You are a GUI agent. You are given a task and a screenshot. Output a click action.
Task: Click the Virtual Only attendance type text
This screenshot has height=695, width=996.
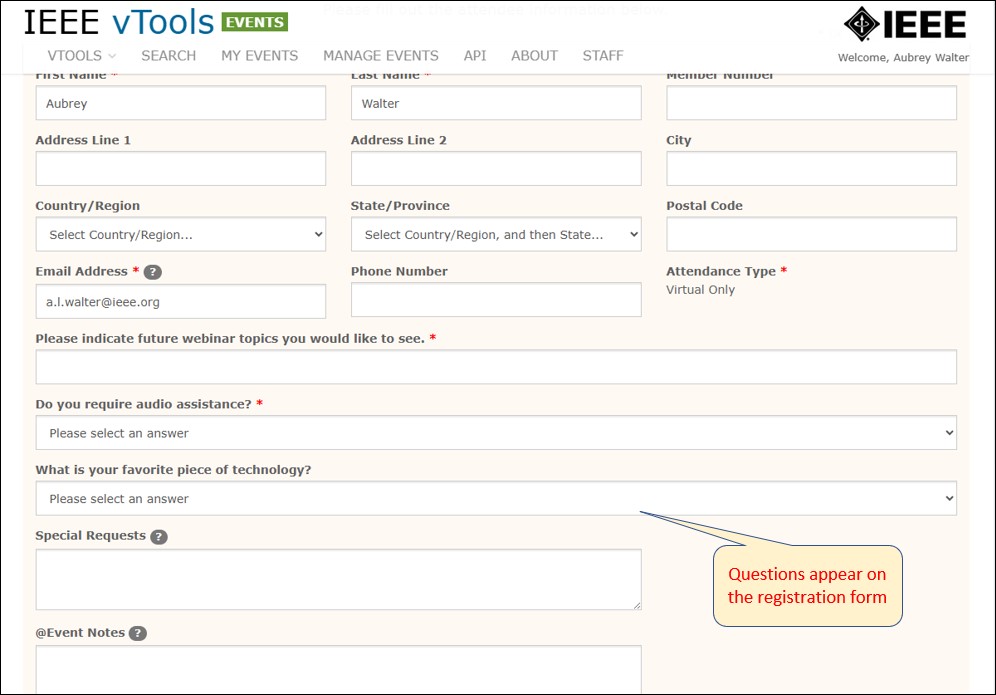700,290
